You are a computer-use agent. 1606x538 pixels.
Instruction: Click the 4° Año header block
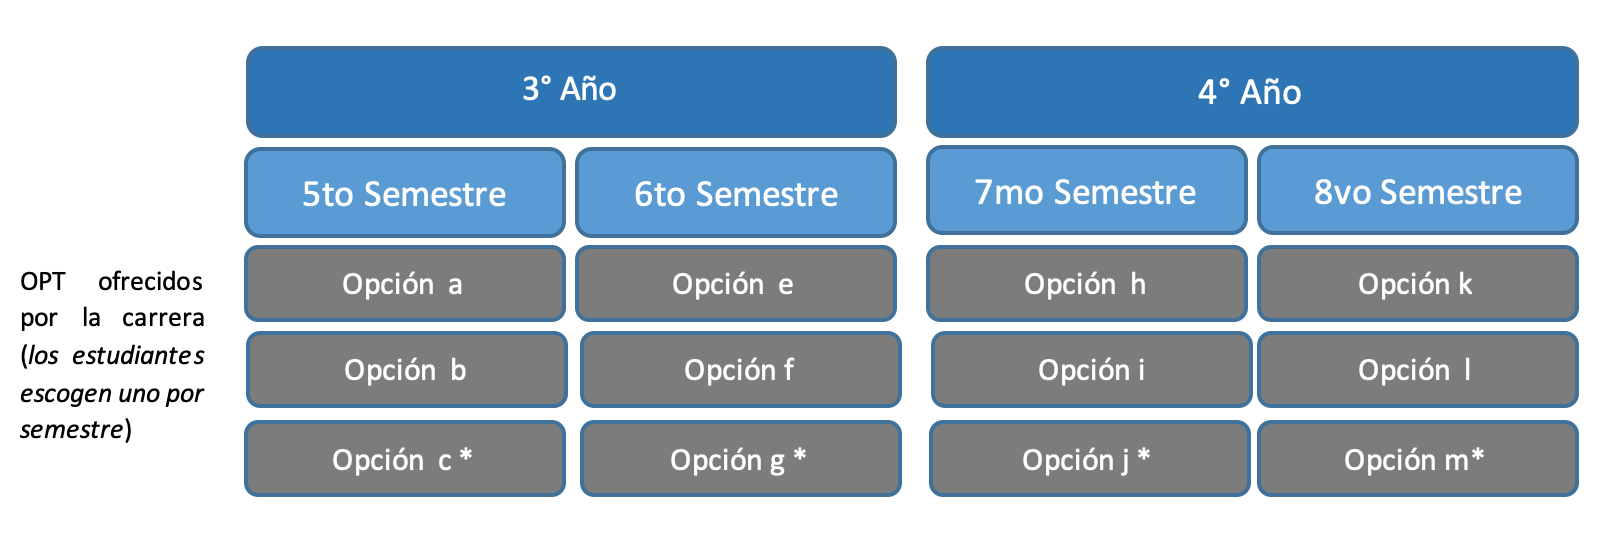1252,91
